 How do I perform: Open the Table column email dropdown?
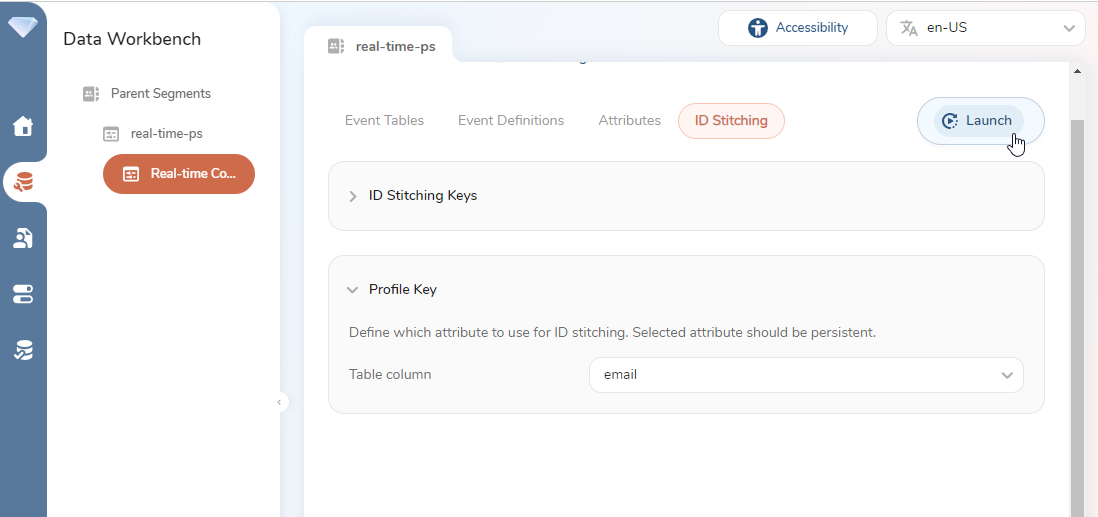point(805,375)
